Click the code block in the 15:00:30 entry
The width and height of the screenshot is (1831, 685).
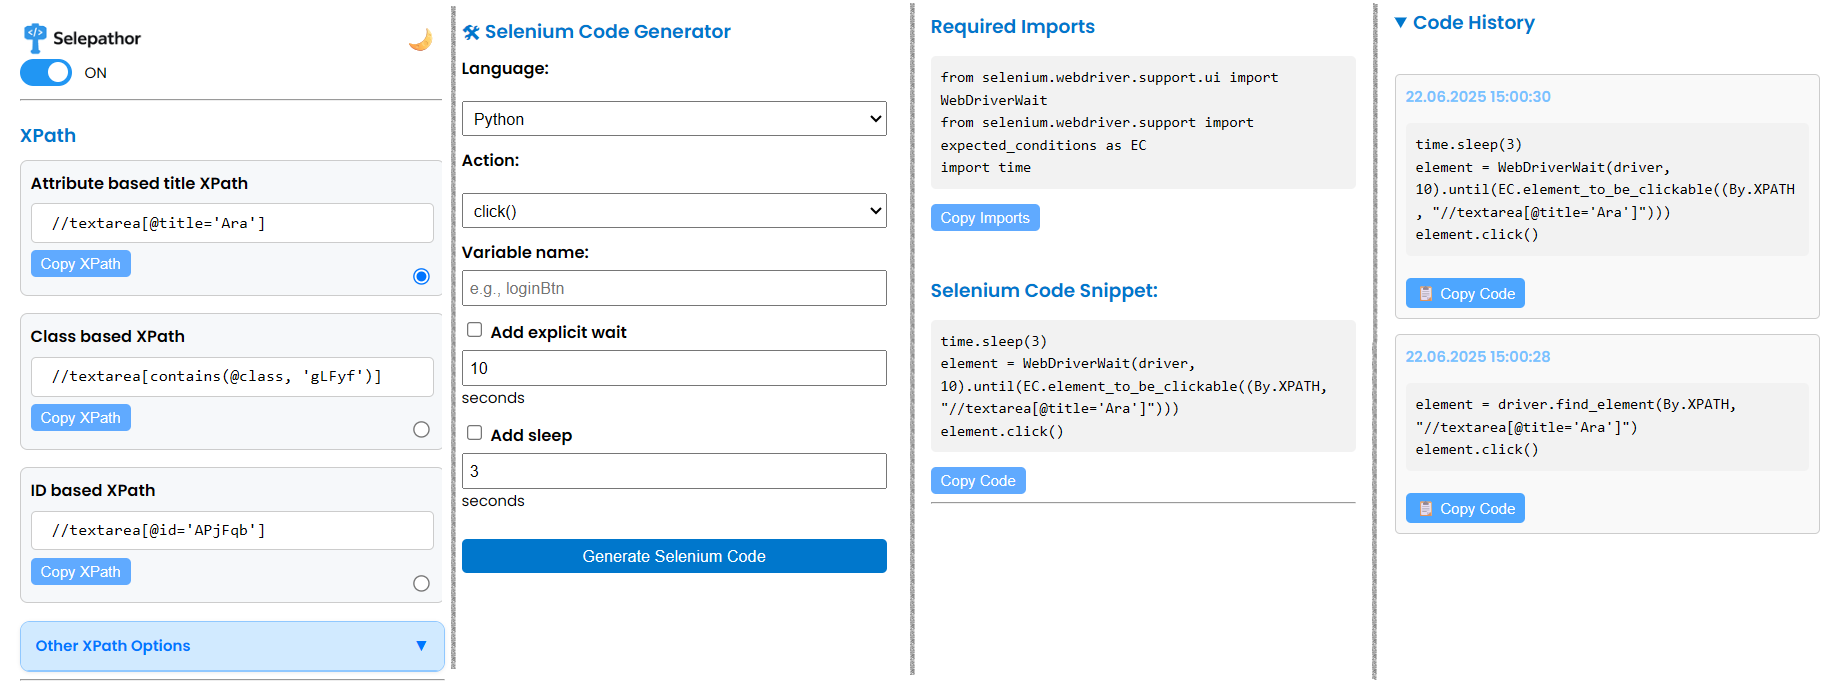point(1607,190)
